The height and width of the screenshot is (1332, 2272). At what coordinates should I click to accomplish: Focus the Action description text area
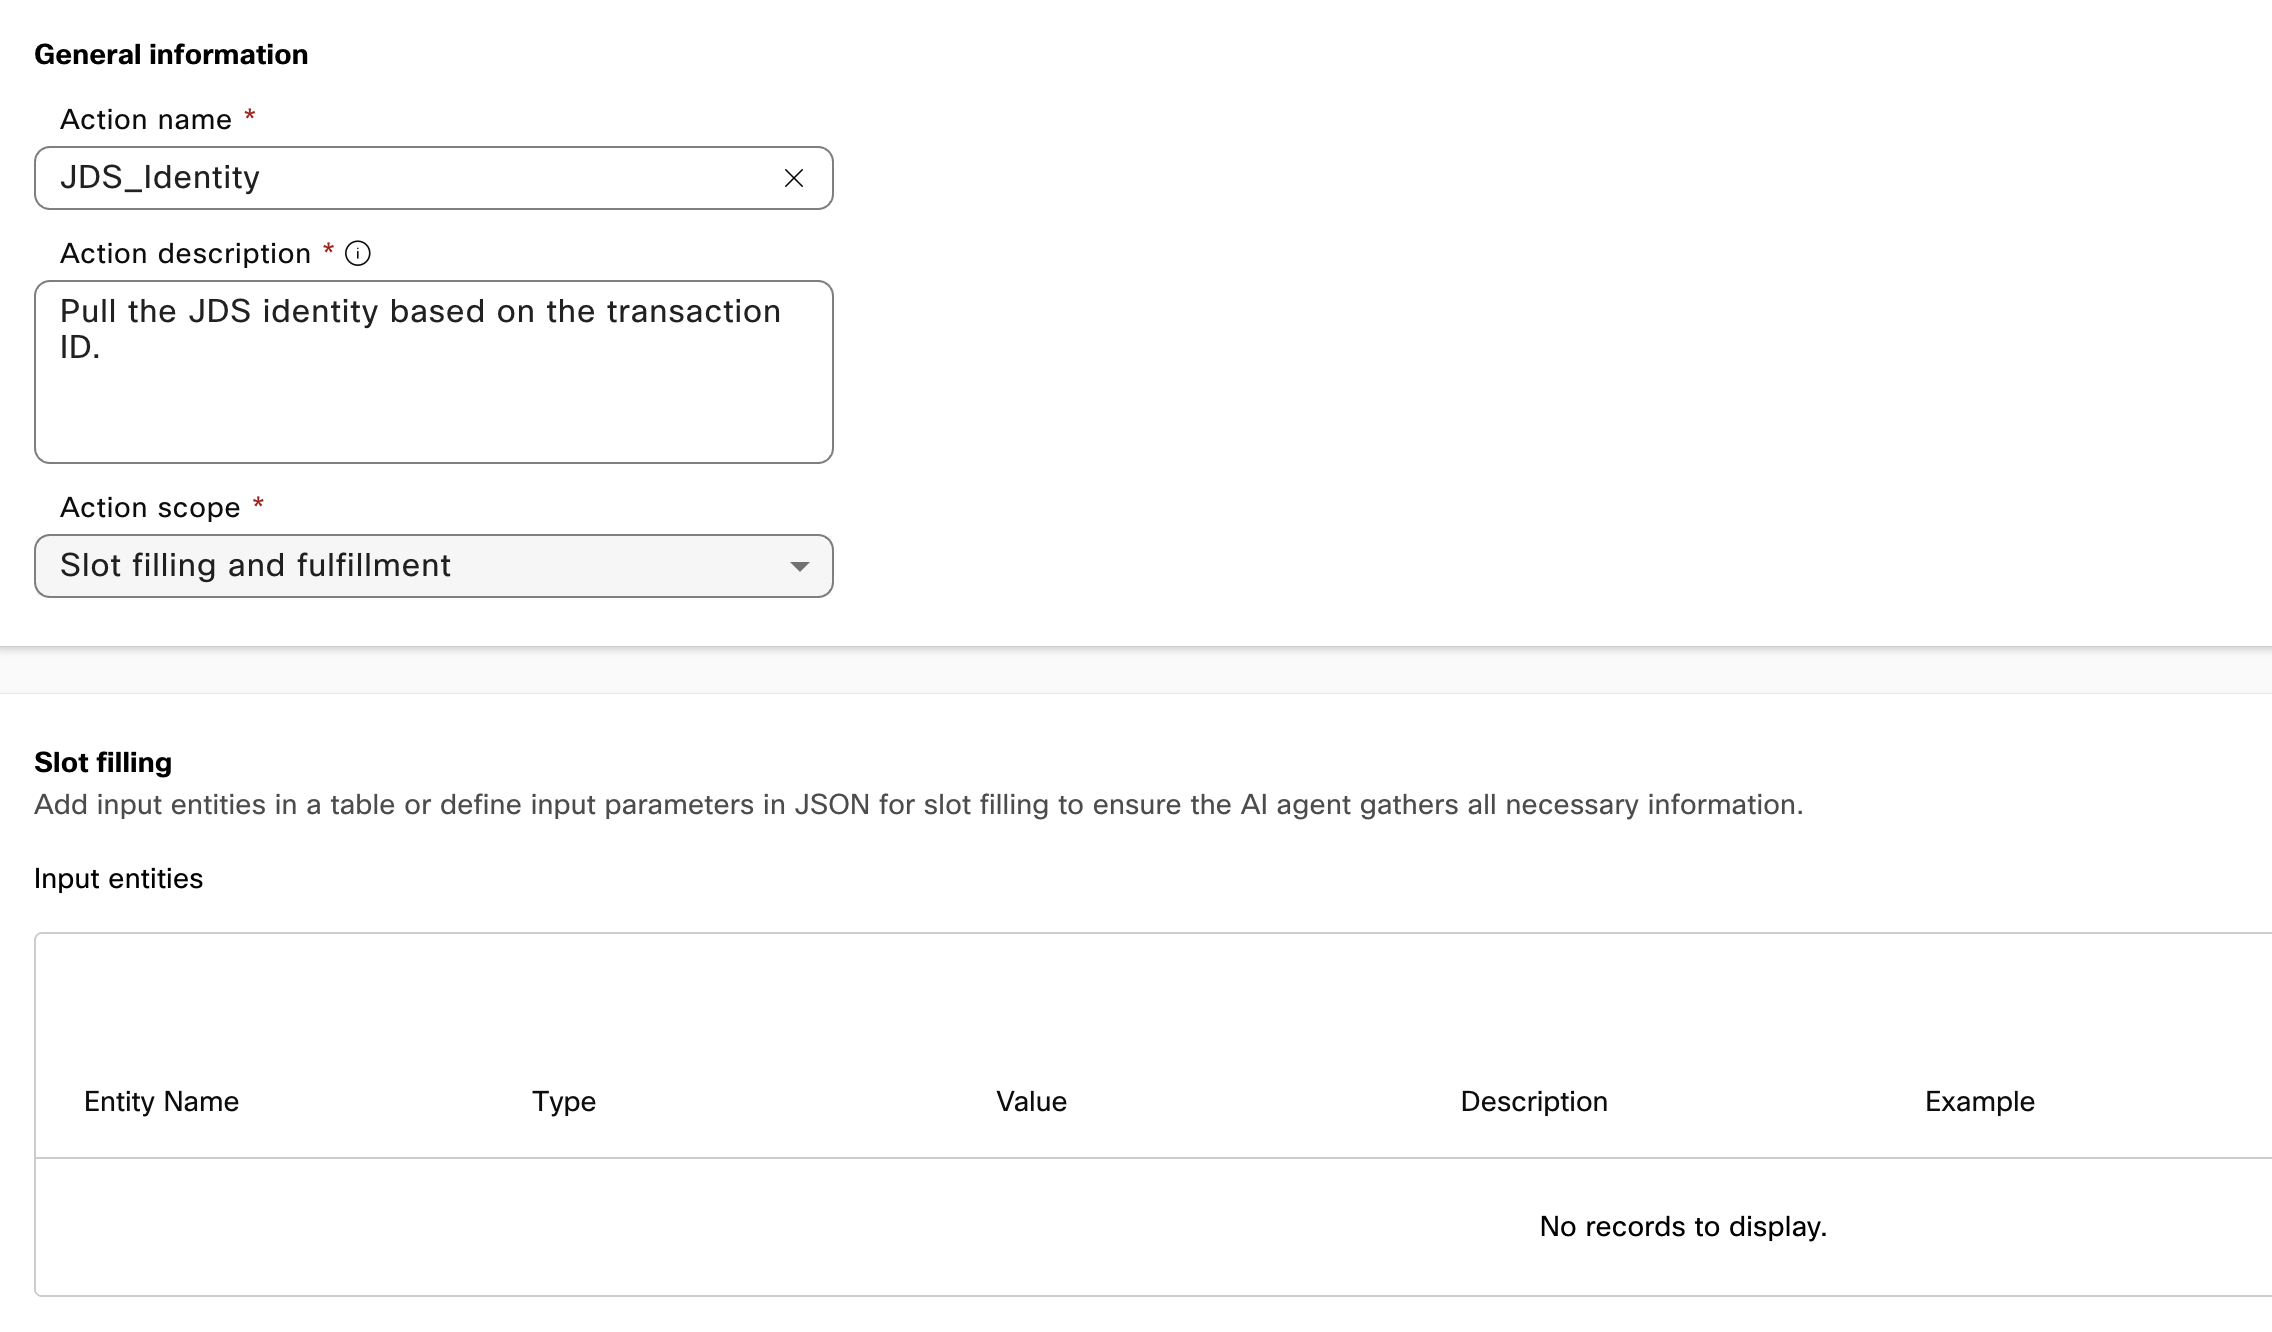tap(434, 372)
